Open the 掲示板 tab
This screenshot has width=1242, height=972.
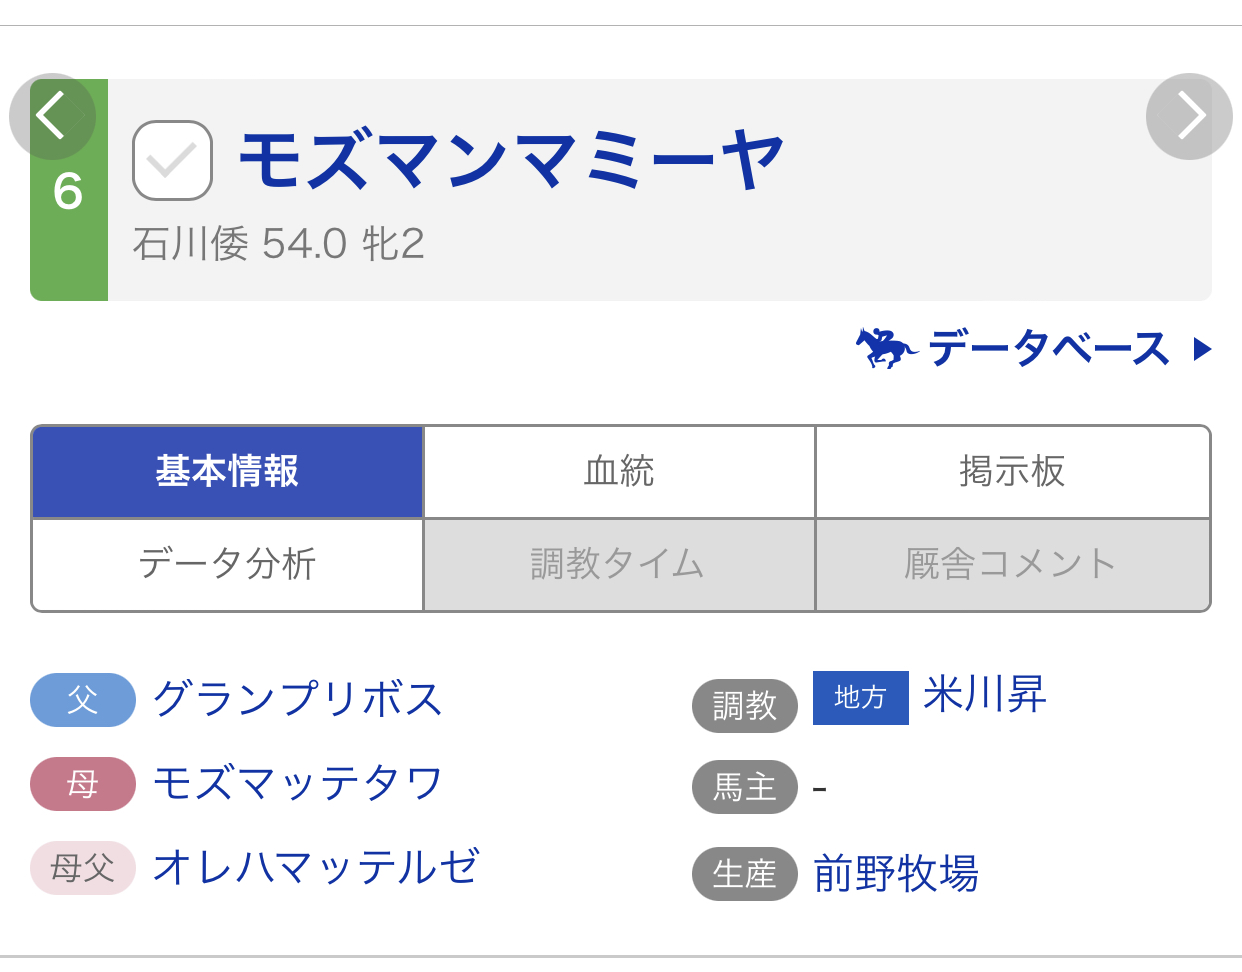(1012, 472)
